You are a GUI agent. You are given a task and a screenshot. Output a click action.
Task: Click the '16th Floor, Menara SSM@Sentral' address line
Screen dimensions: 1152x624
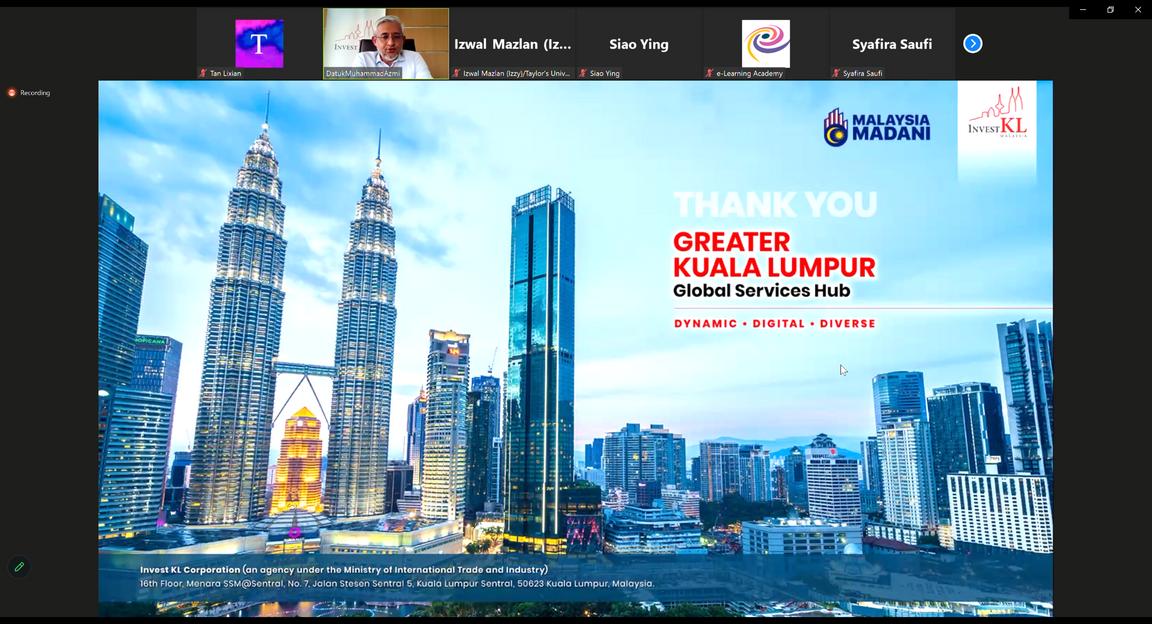pyautogui.click(x=397, y=584)
